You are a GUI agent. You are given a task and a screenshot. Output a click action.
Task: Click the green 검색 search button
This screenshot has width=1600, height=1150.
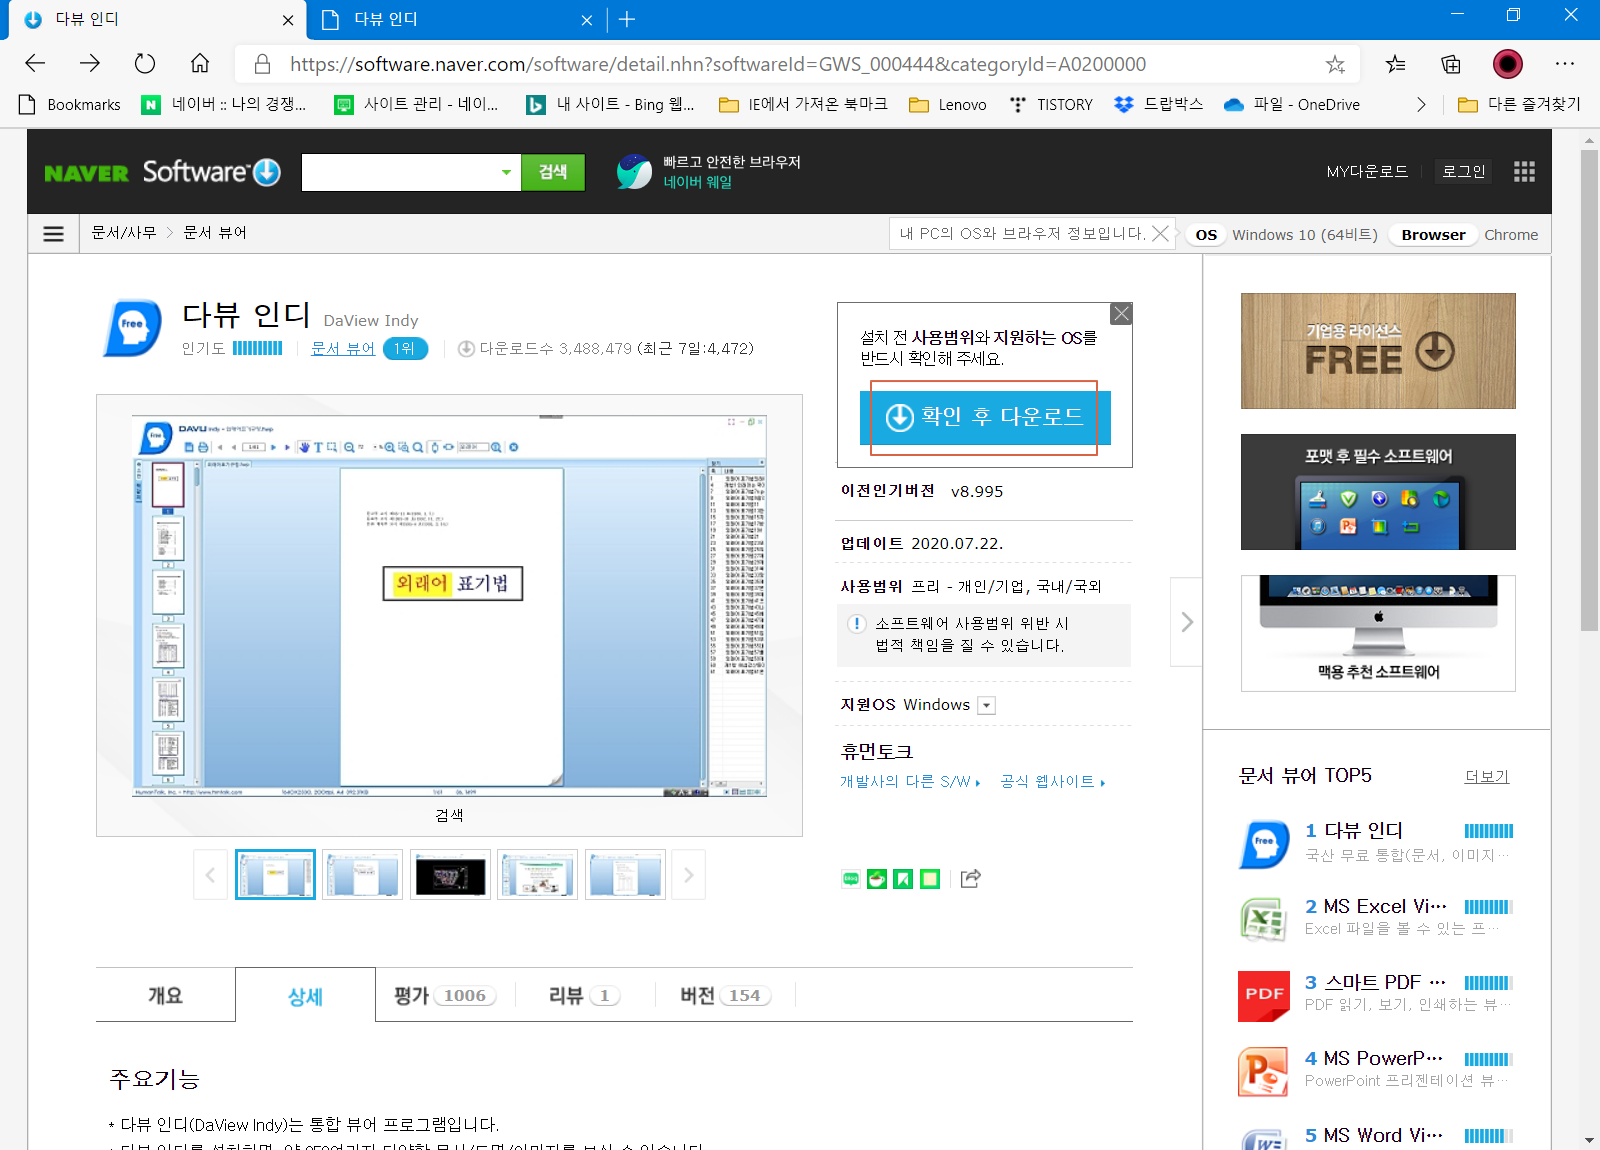point(553,172)
